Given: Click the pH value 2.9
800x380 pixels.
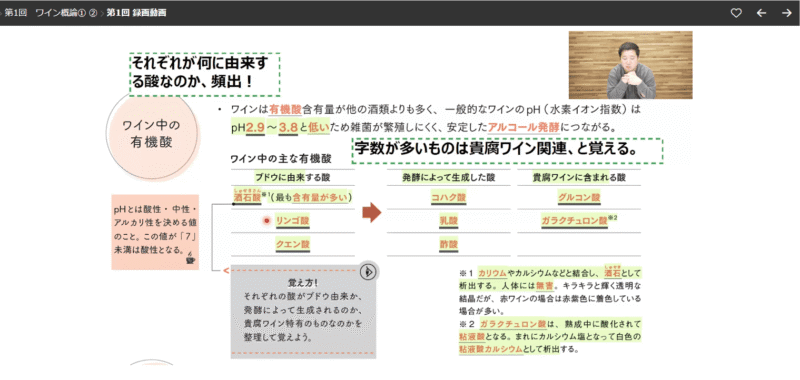Looking at the screenshot, I should 255,128.
